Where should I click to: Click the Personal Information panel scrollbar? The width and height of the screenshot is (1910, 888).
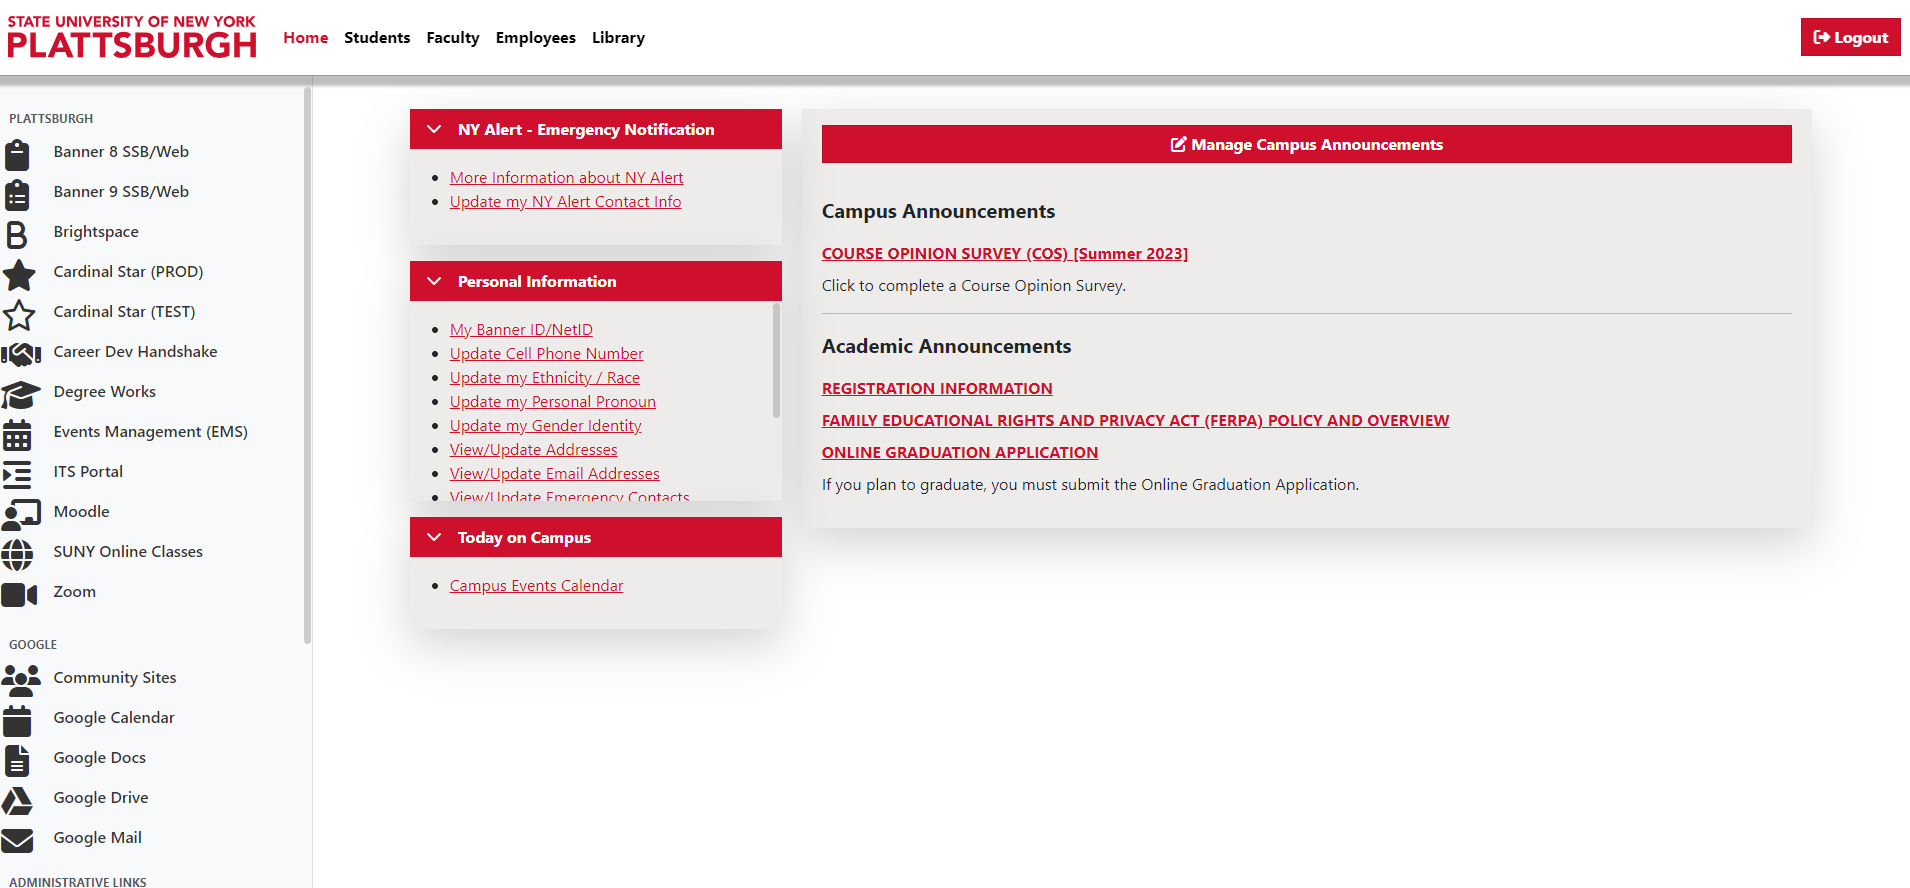coord(776,360)
